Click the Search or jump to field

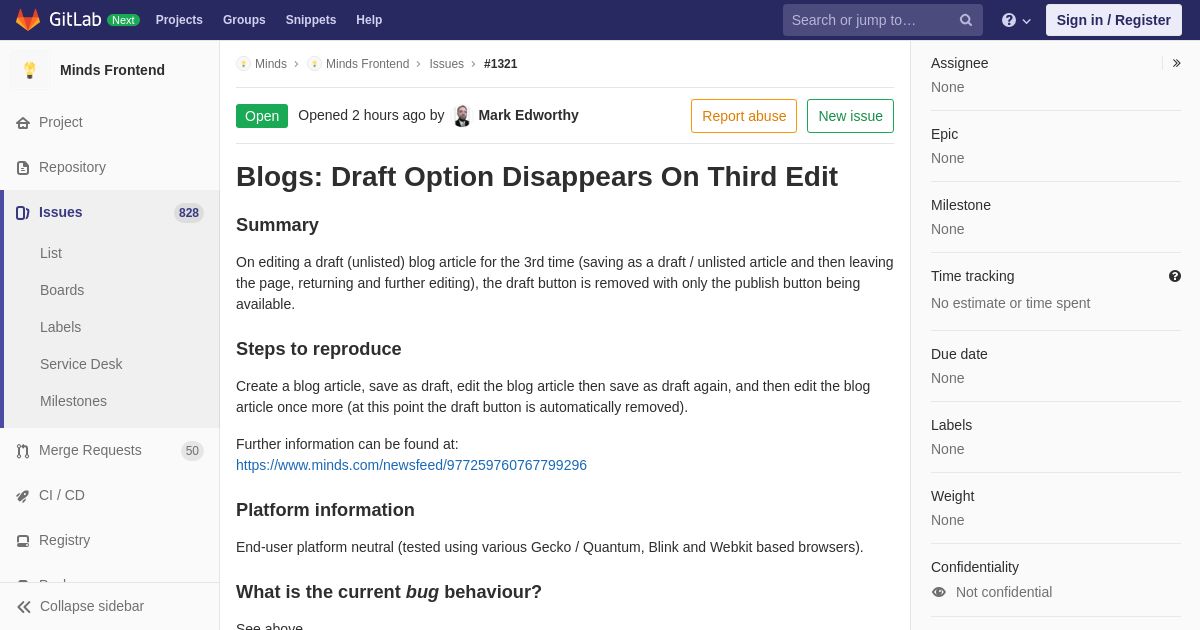(x=883, y=20)
